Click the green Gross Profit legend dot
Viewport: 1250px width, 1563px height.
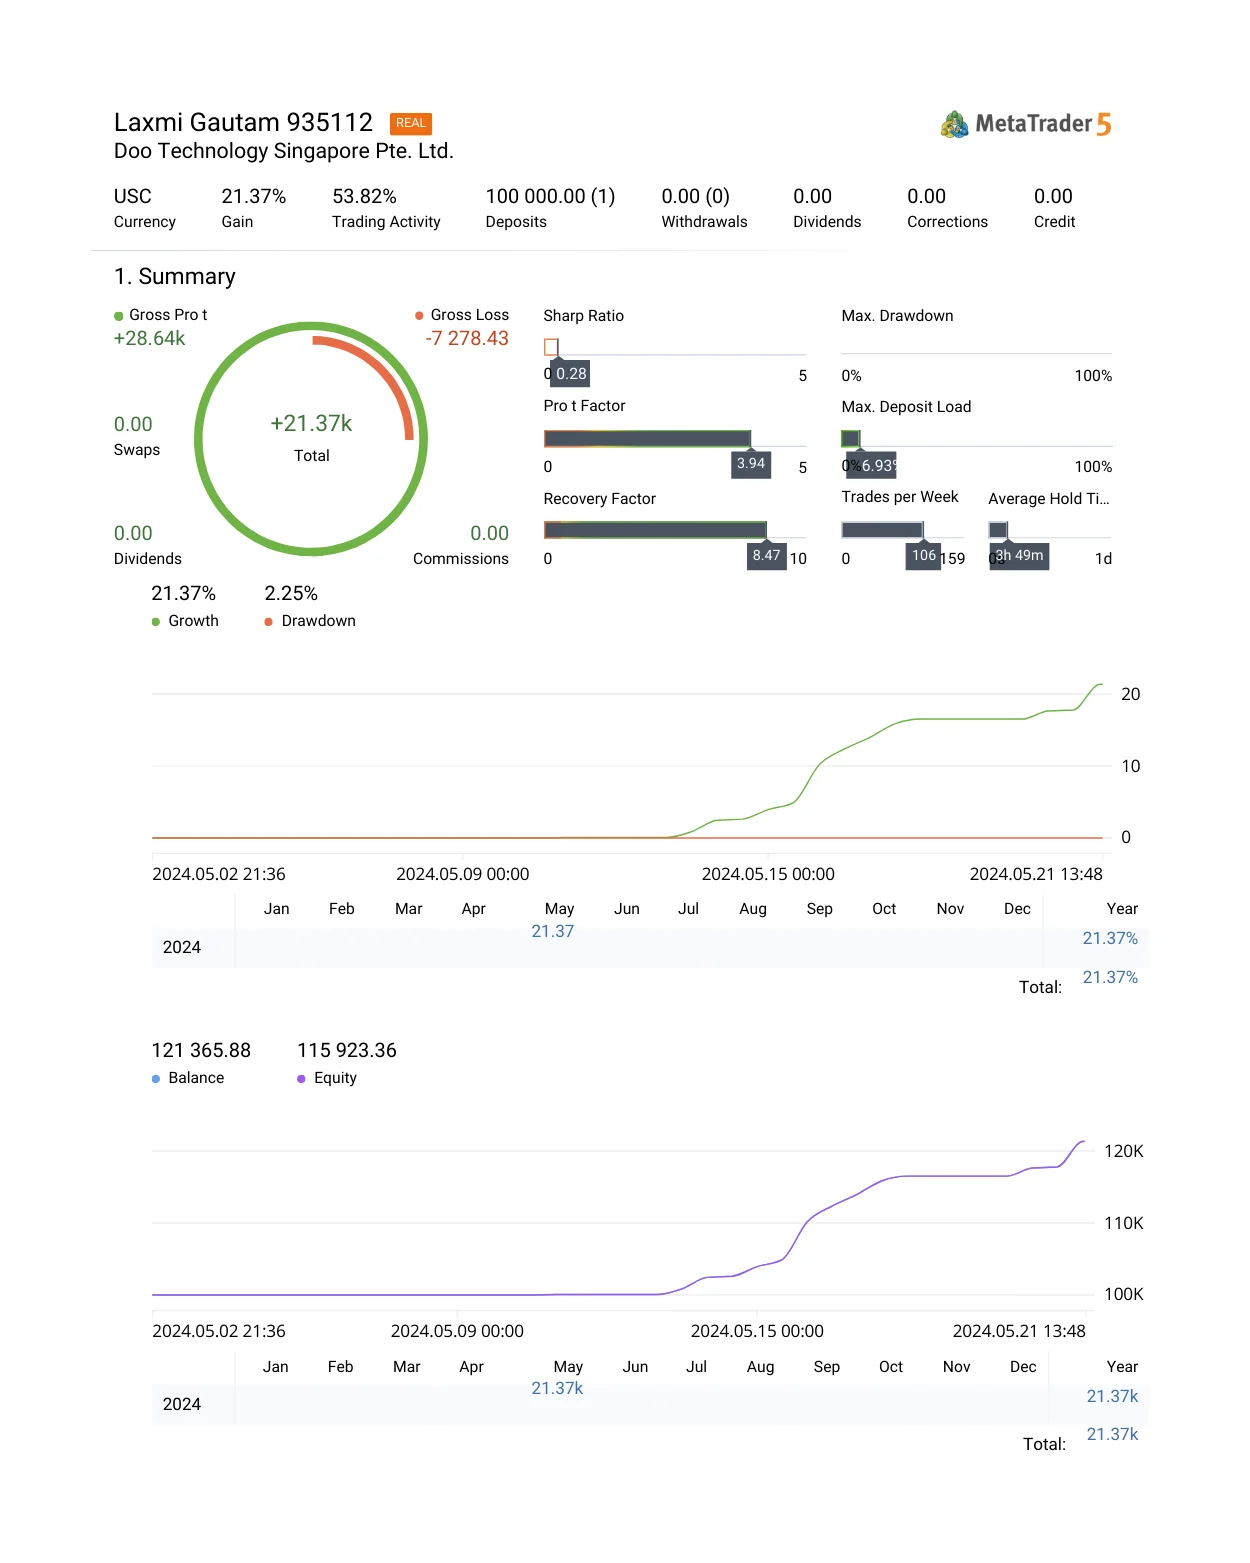click(x=119, y=316)
